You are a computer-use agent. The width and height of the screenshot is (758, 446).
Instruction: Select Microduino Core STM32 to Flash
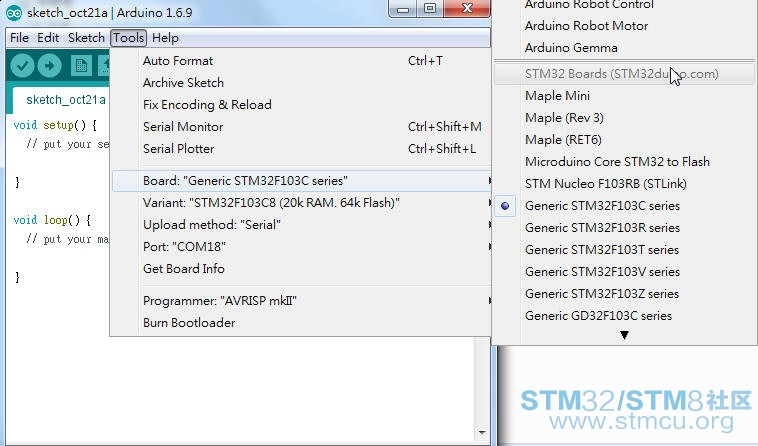pos(625,162)
